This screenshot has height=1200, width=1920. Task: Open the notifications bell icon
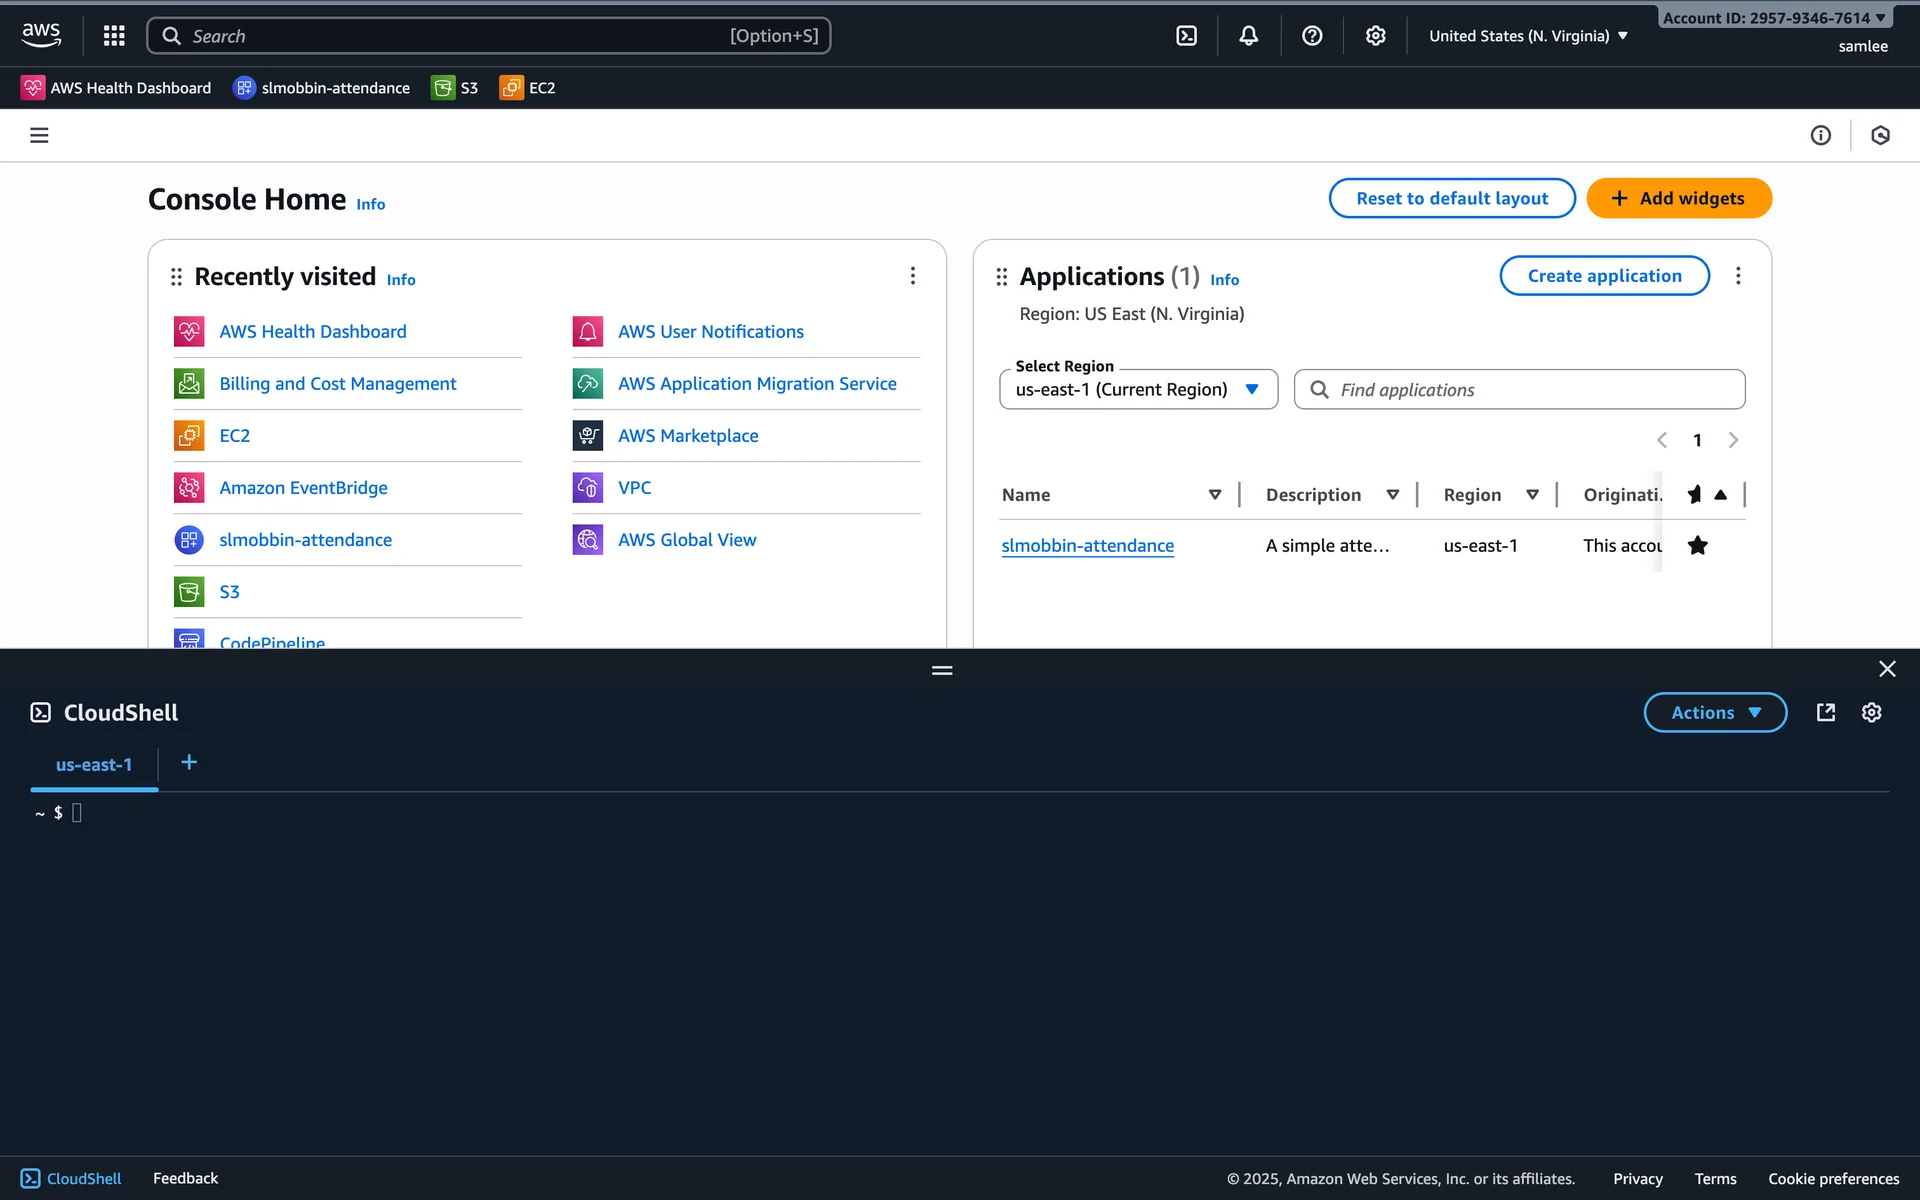[x=1248, y=36]
